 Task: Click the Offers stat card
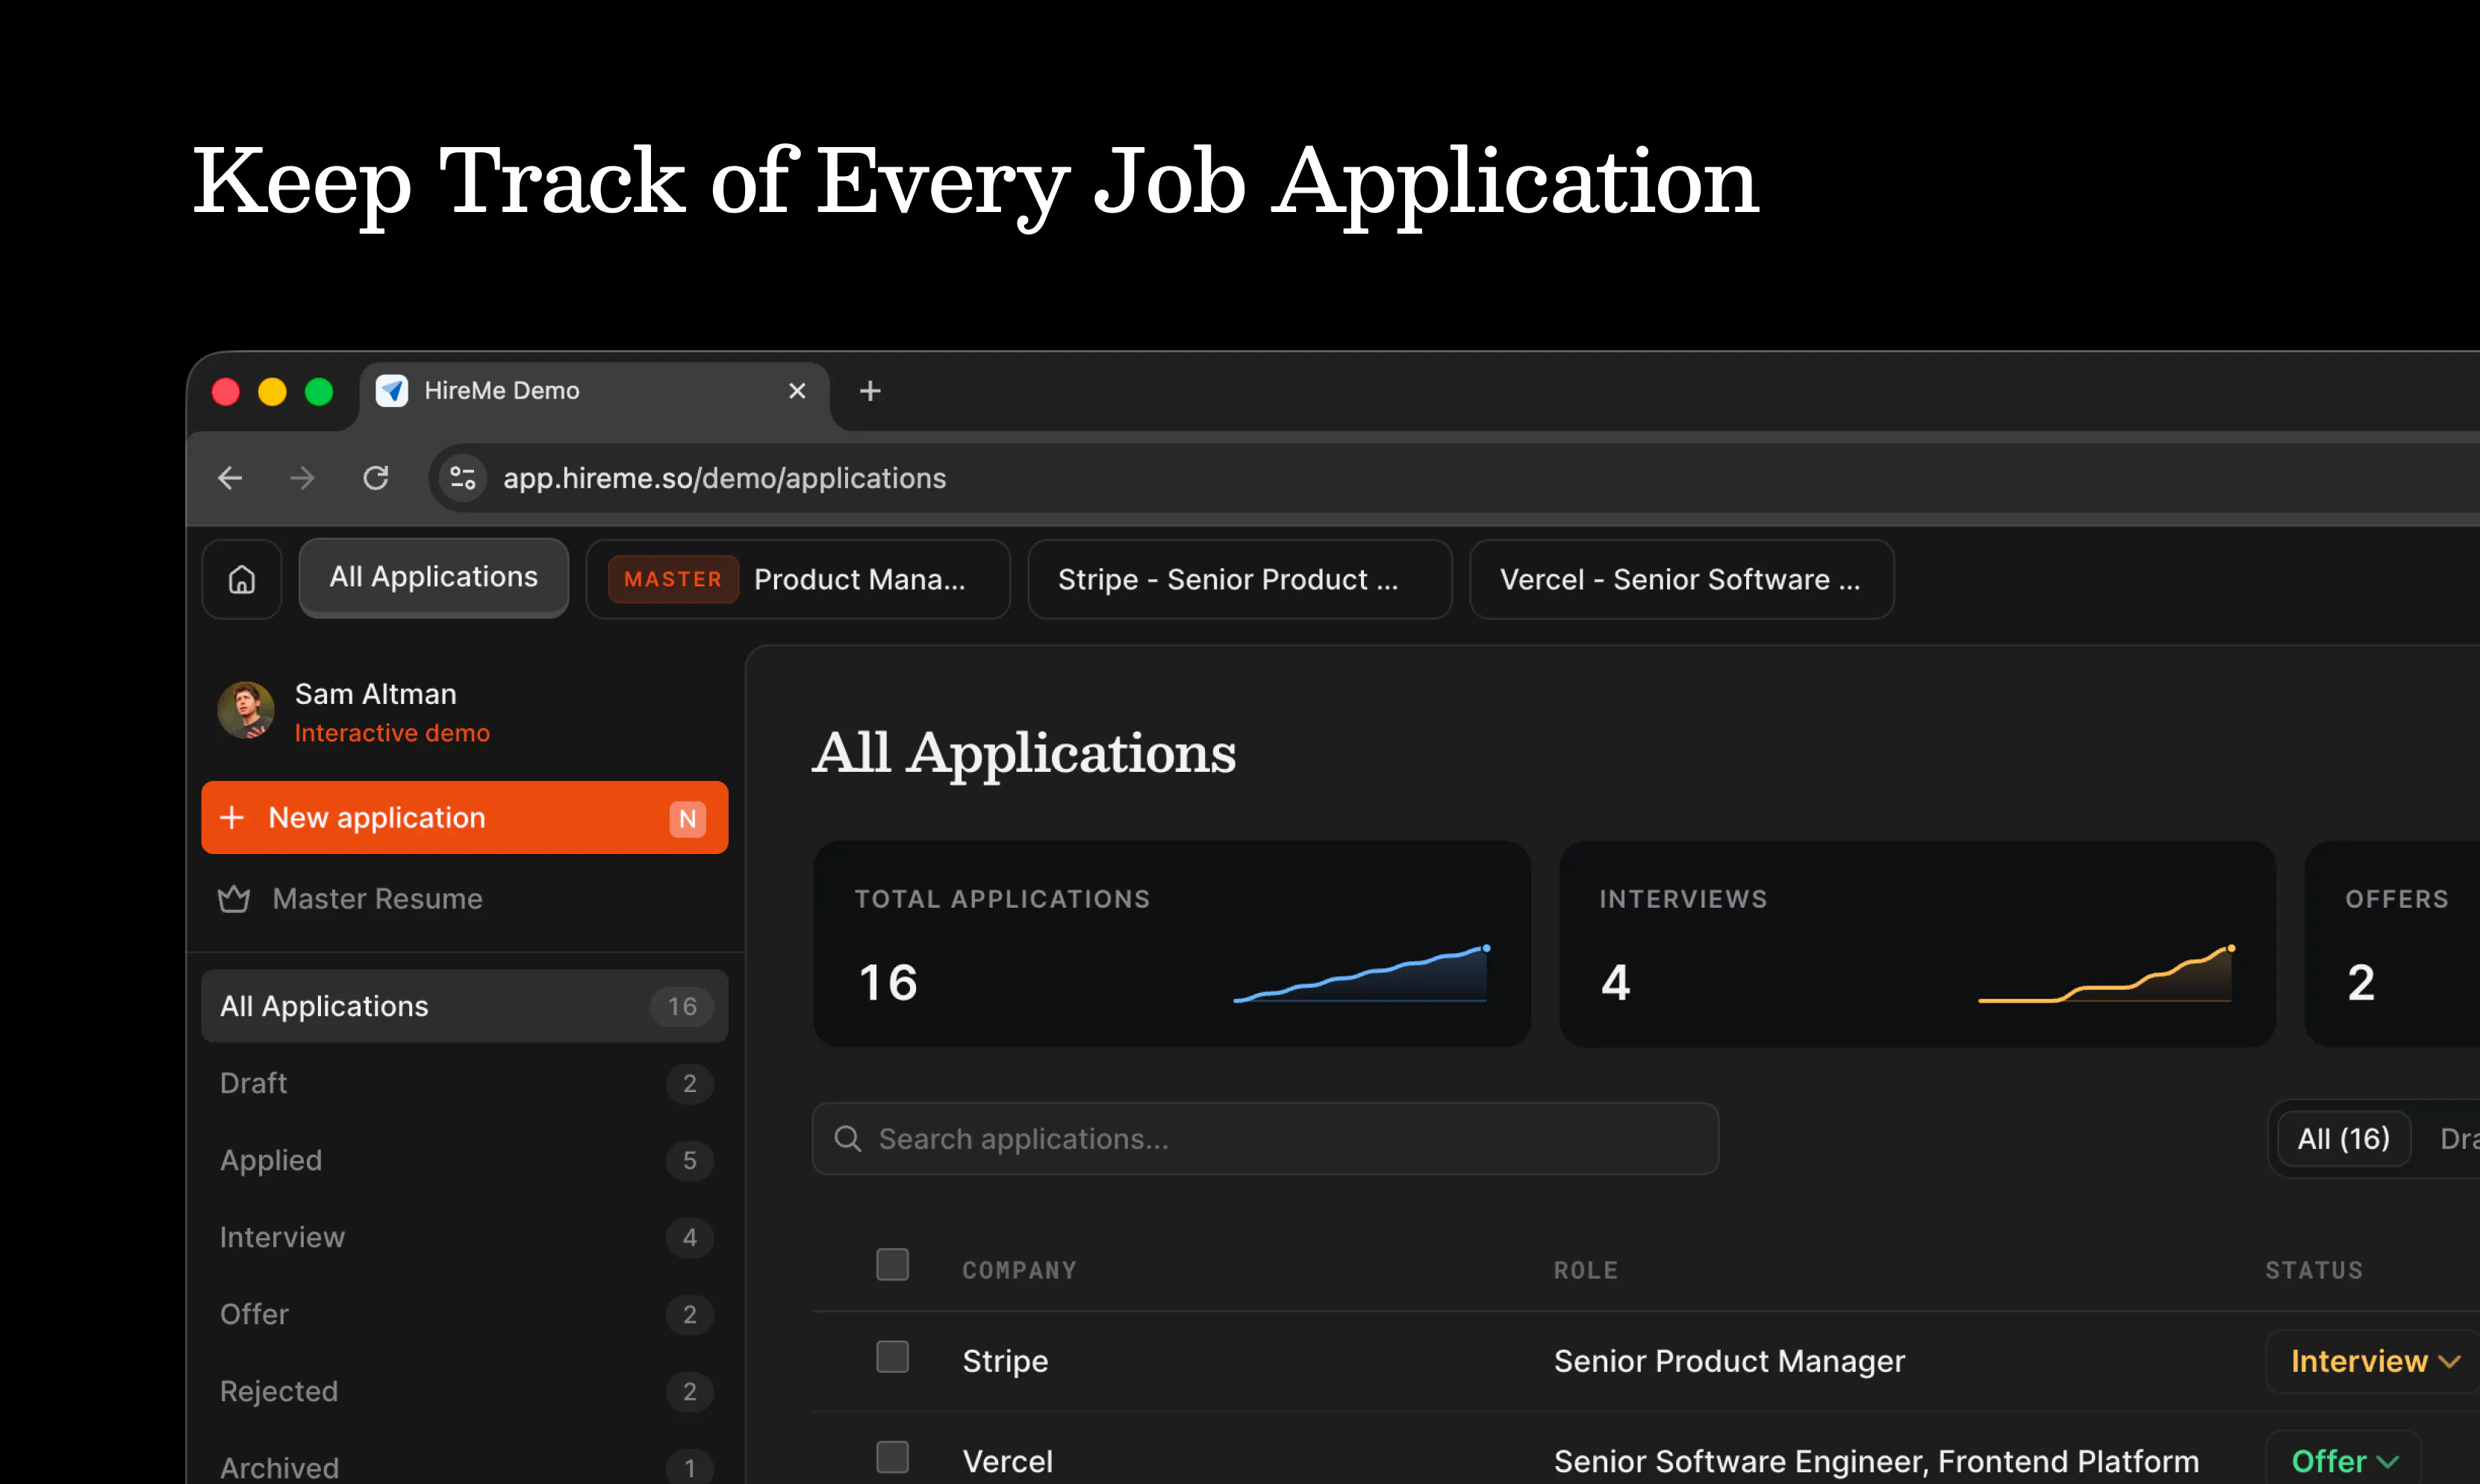[x=2393, y=944]
